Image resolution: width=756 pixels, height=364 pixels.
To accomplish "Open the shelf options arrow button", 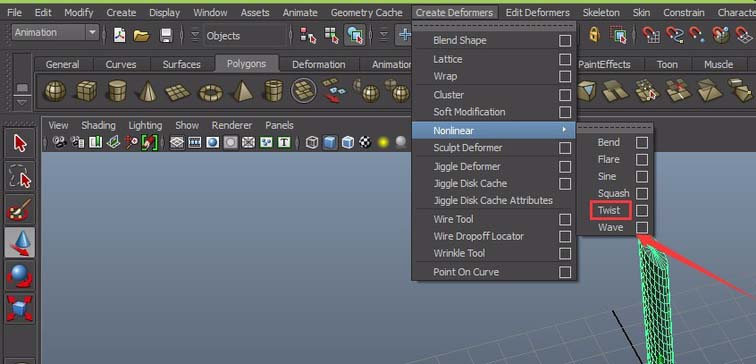I will tap(22, 102).
